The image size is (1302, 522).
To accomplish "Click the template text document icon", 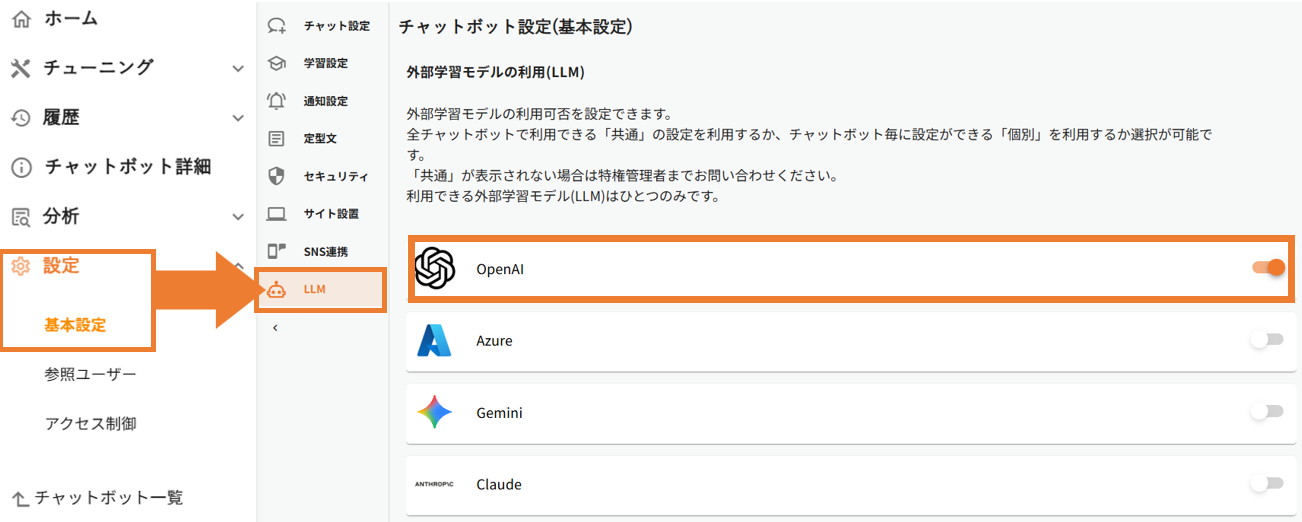I will (277, 138).
